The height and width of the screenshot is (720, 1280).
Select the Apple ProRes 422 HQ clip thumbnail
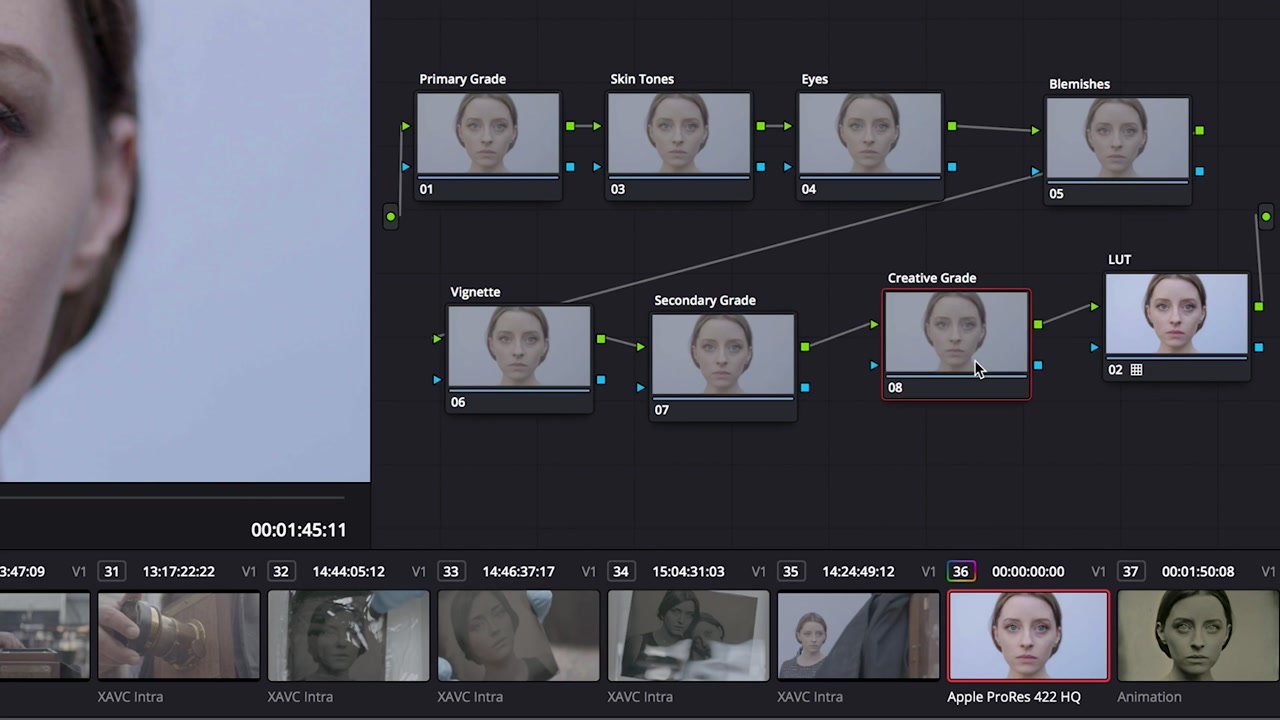(1028, 635)
